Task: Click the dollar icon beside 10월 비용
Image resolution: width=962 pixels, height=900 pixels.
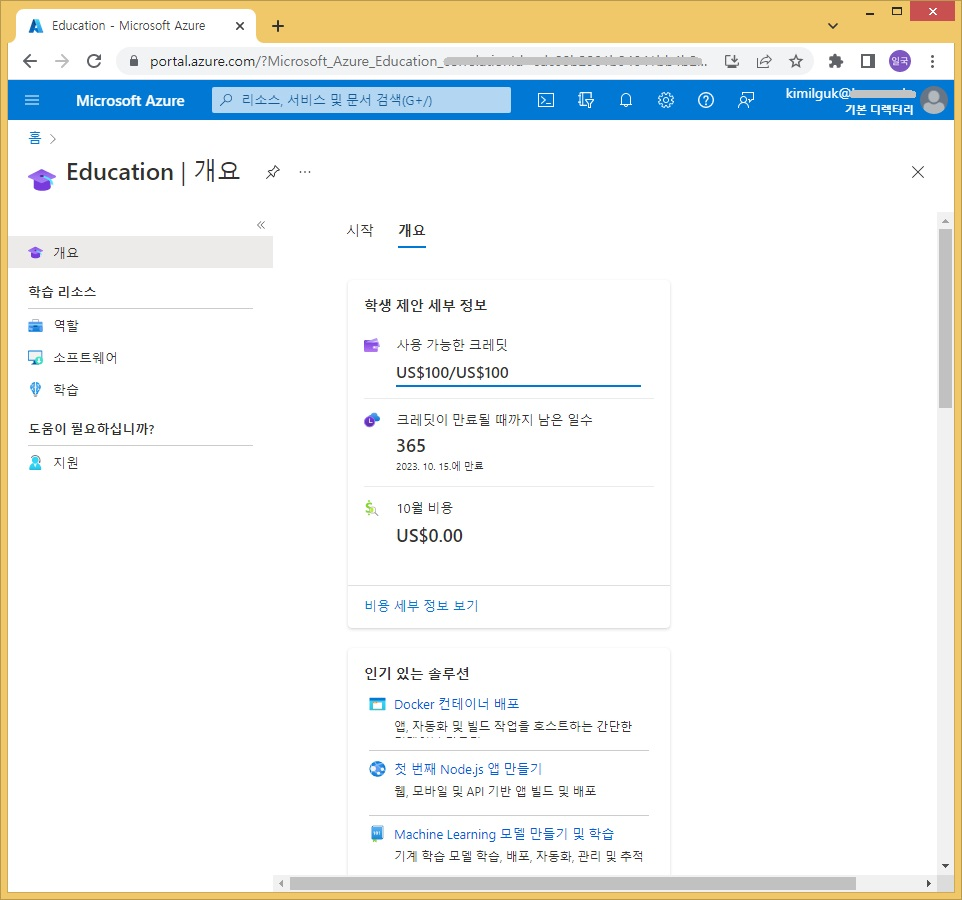Action: pos(371,508)
